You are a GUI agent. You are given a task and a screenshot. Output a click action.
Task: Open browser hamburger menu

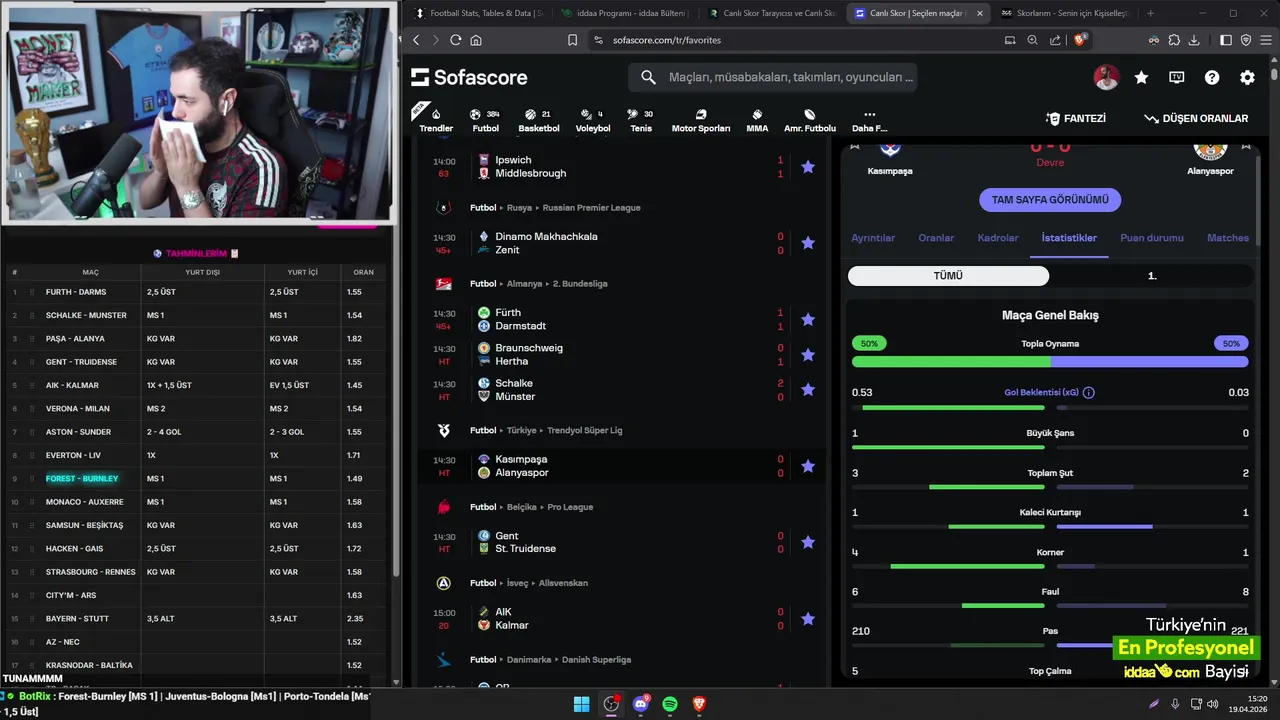point(1265,40)
